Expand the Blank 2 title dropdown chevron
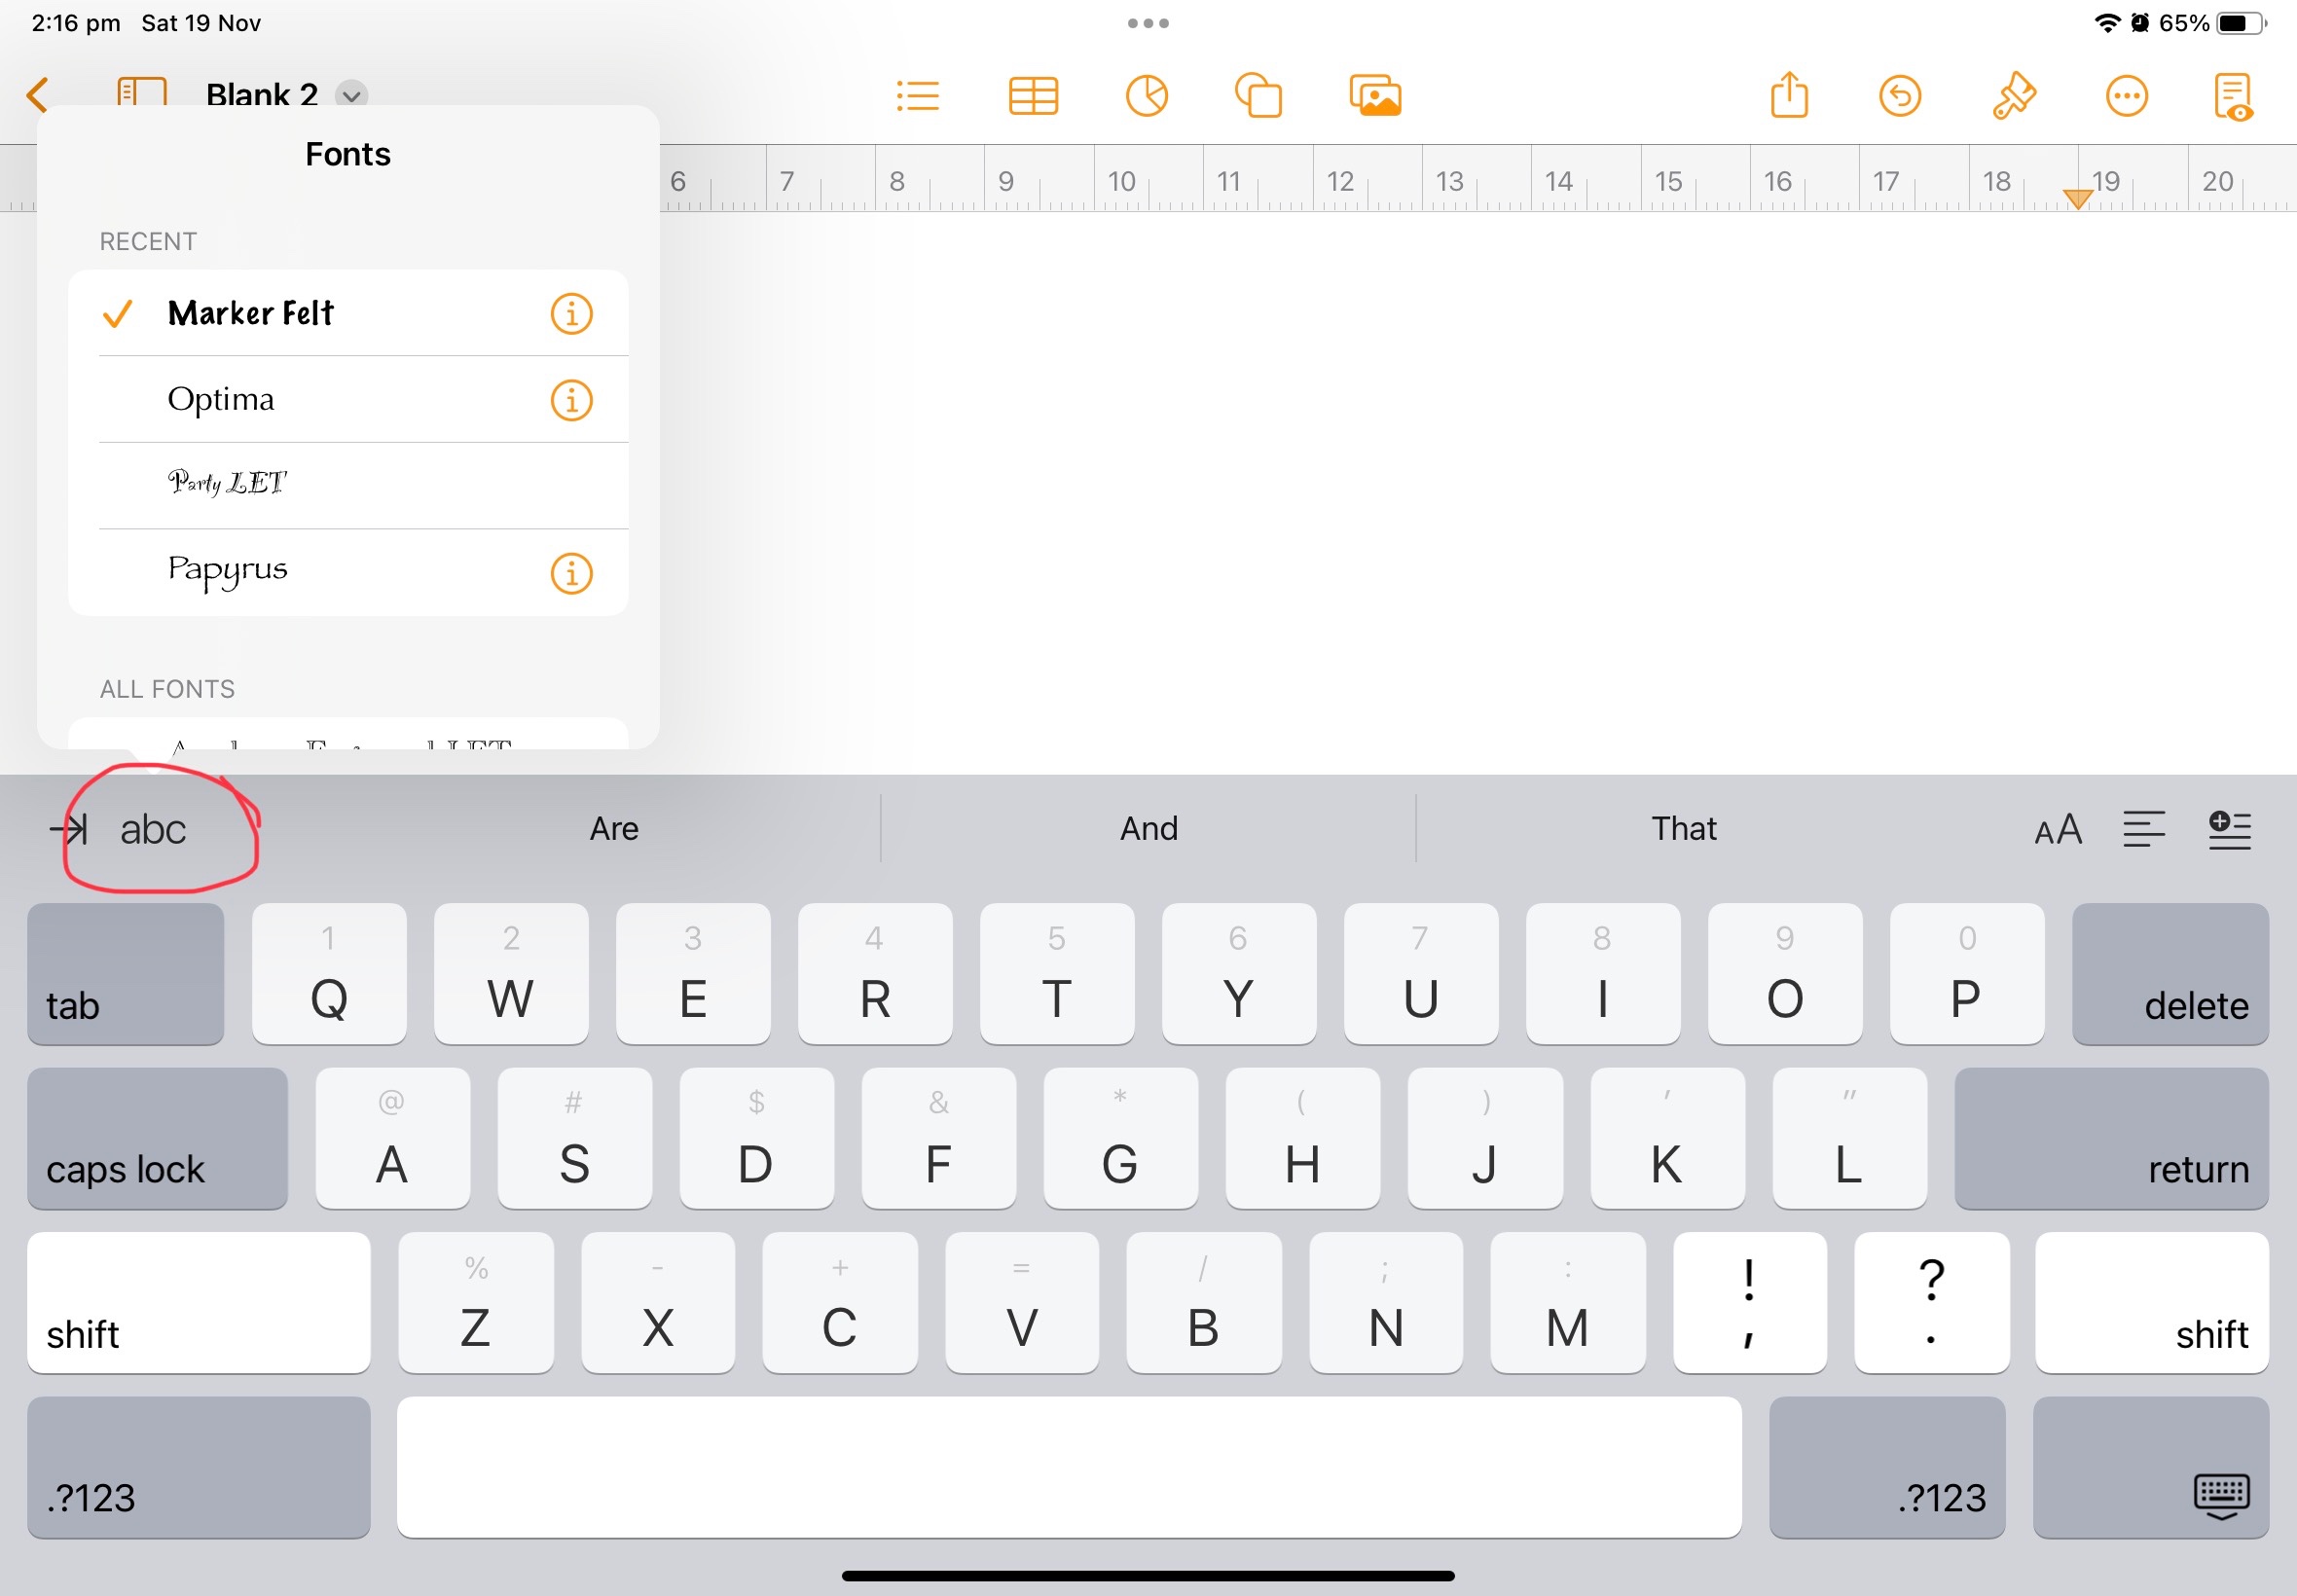 351,96
